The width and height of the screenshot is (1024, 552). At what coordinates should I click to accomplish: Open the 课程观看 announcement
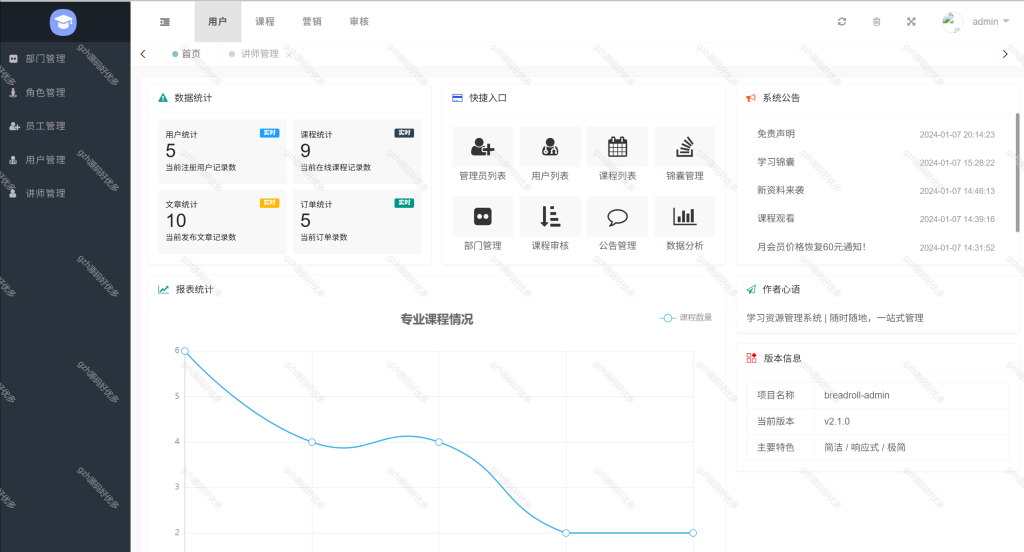tap(776, 218)
